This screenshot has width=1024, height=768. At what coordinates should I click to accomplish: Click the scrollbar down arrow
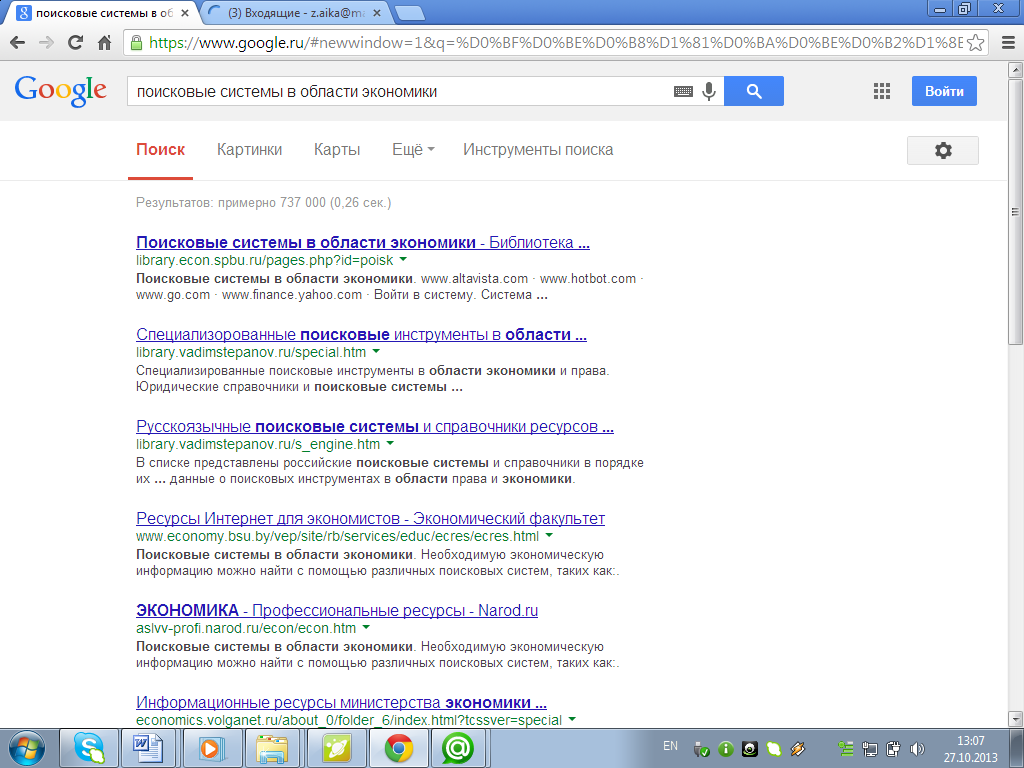(x=1015, y=720)
